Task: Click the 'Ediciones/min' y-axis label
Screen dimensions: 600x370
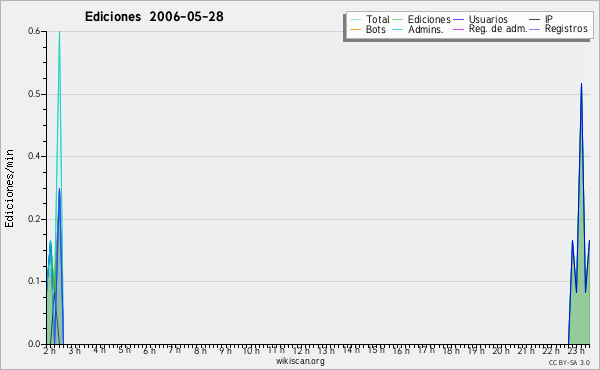Action: (x=9, y=188)
